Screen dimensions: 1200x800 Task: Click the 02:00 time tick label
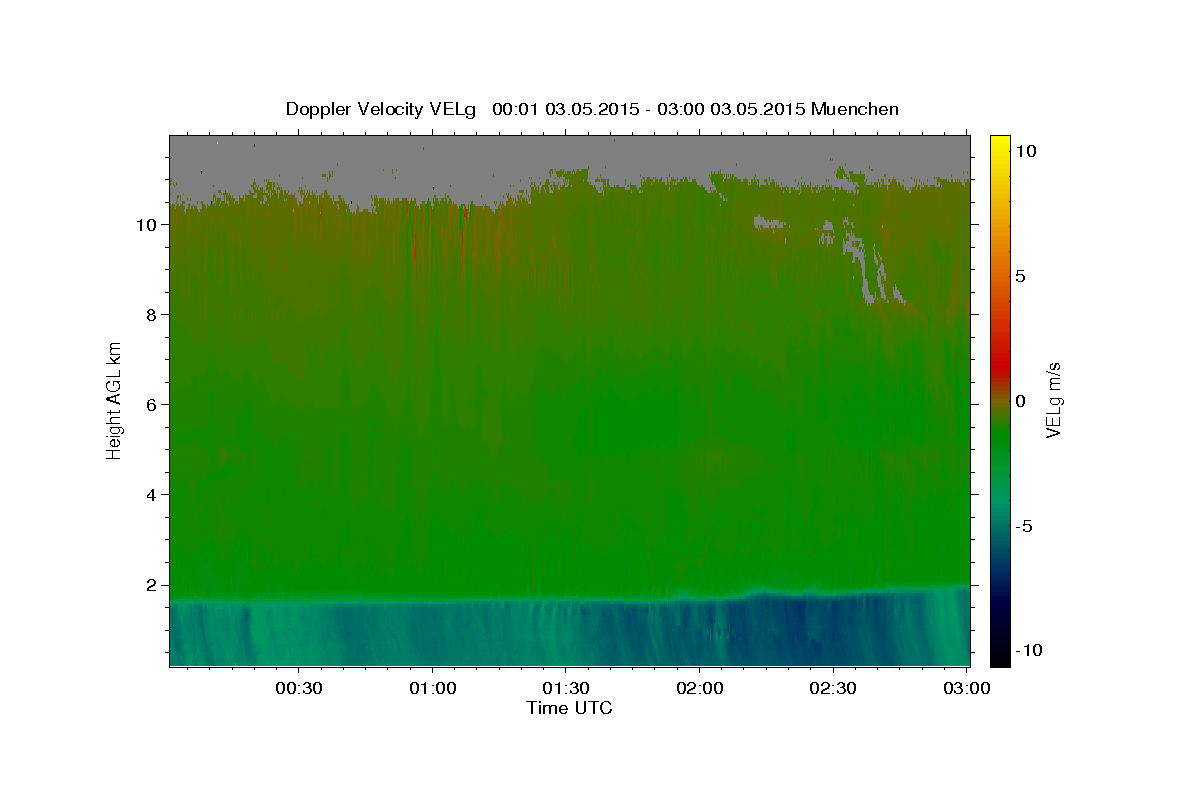[x=699, y=689]
